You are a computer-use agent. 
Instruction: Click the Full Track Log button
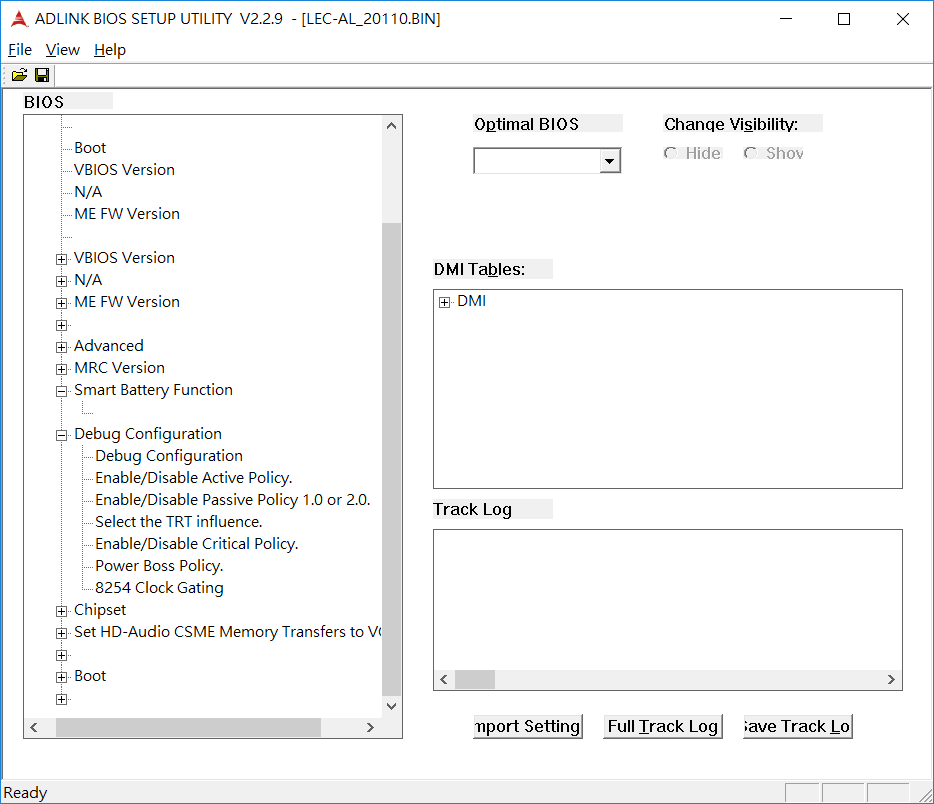click(x=662, y=727)
